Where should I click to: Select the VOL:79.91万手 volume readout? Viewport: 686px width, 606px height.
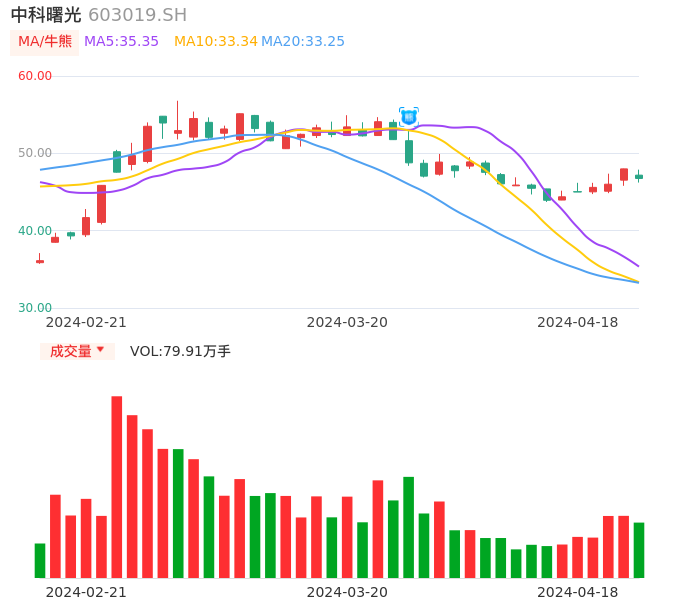180,351
